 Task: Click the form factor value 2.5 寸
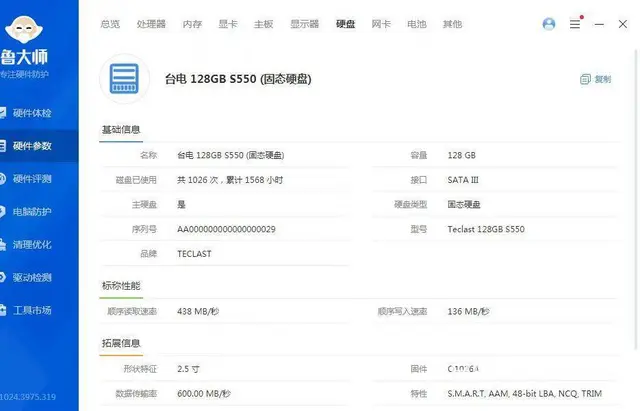point(188,369)
